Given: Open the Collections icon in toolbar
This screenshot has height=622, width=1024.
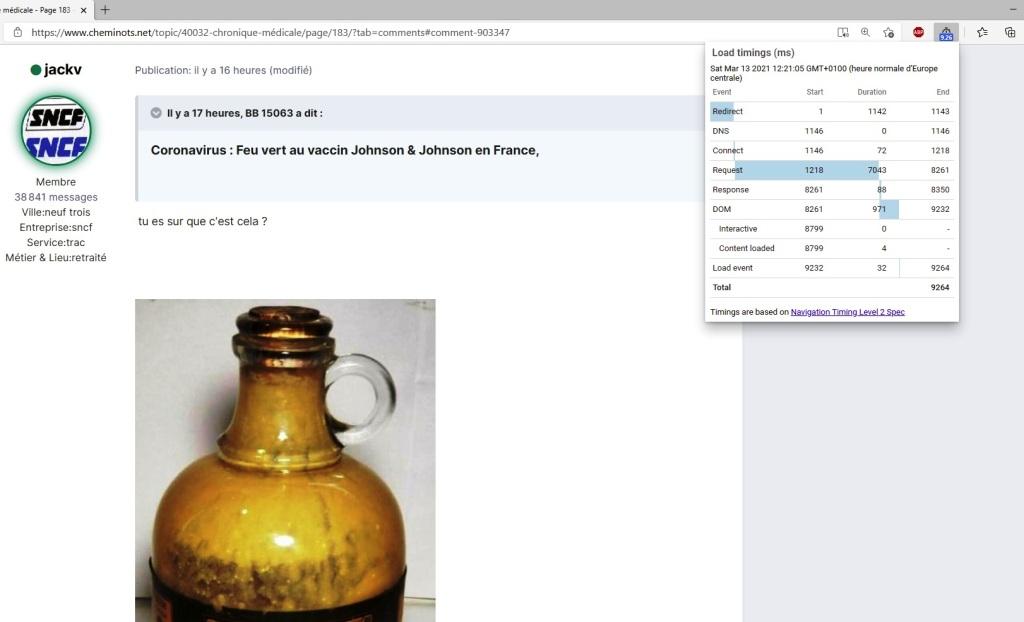Looking at the screenshot, I should pos(1010,32).
